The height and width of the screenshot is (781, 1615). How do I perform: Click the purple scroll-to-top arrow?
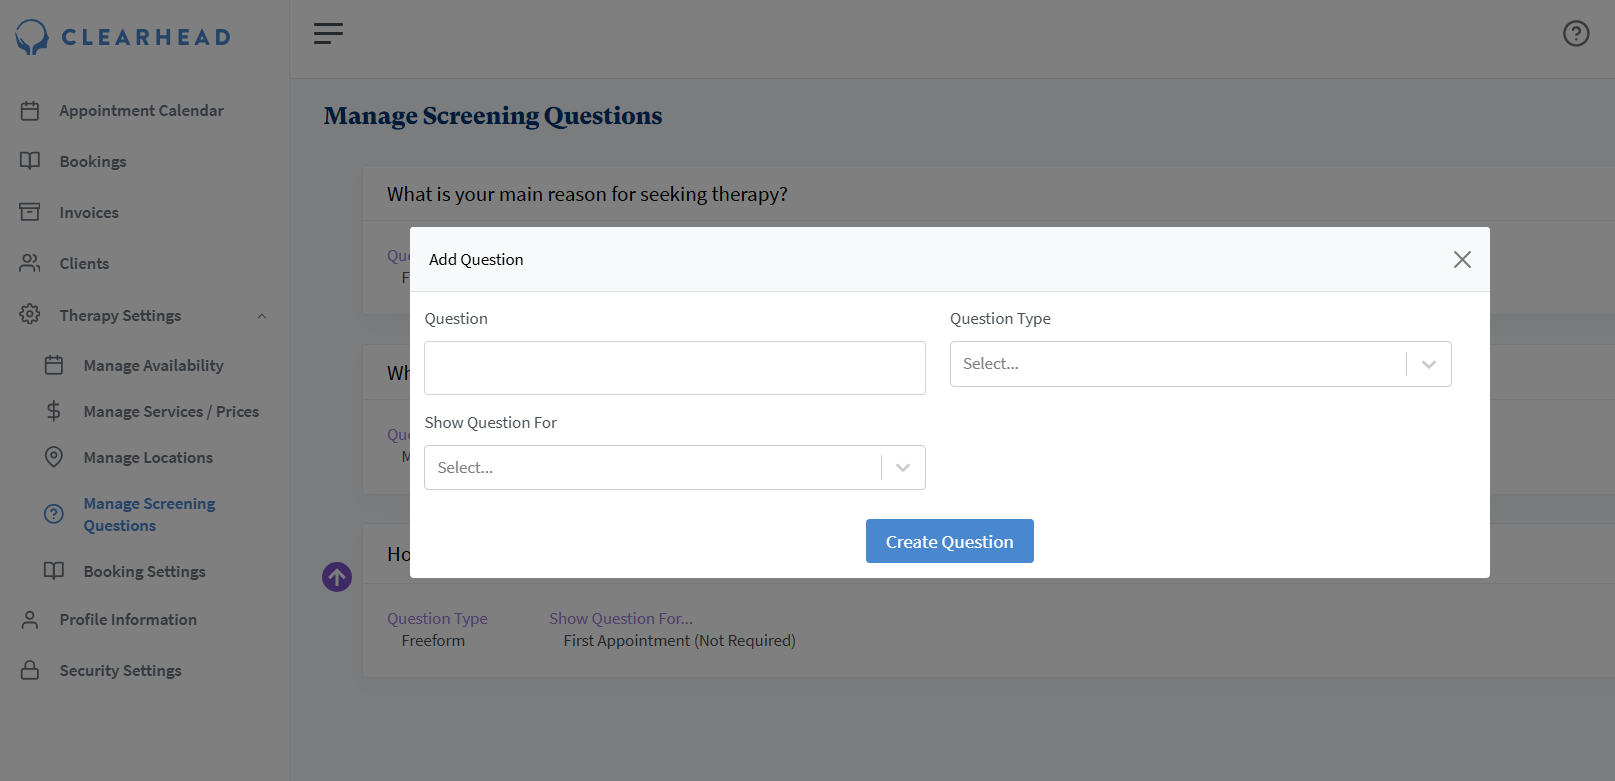tap(337, 577)
